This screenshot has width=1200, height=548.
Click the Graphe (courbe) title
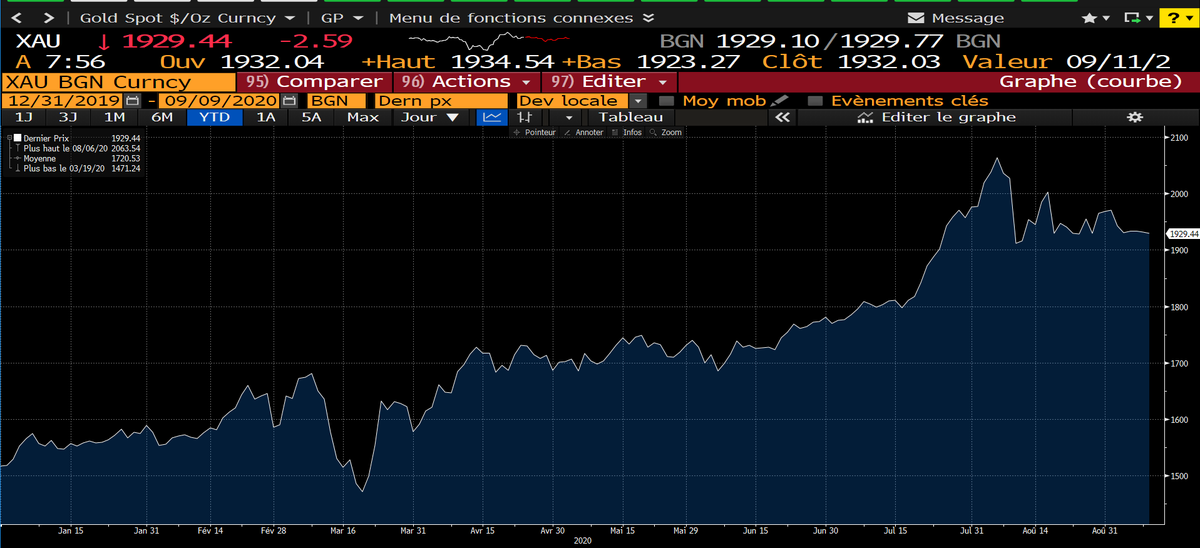point(1091,81)
